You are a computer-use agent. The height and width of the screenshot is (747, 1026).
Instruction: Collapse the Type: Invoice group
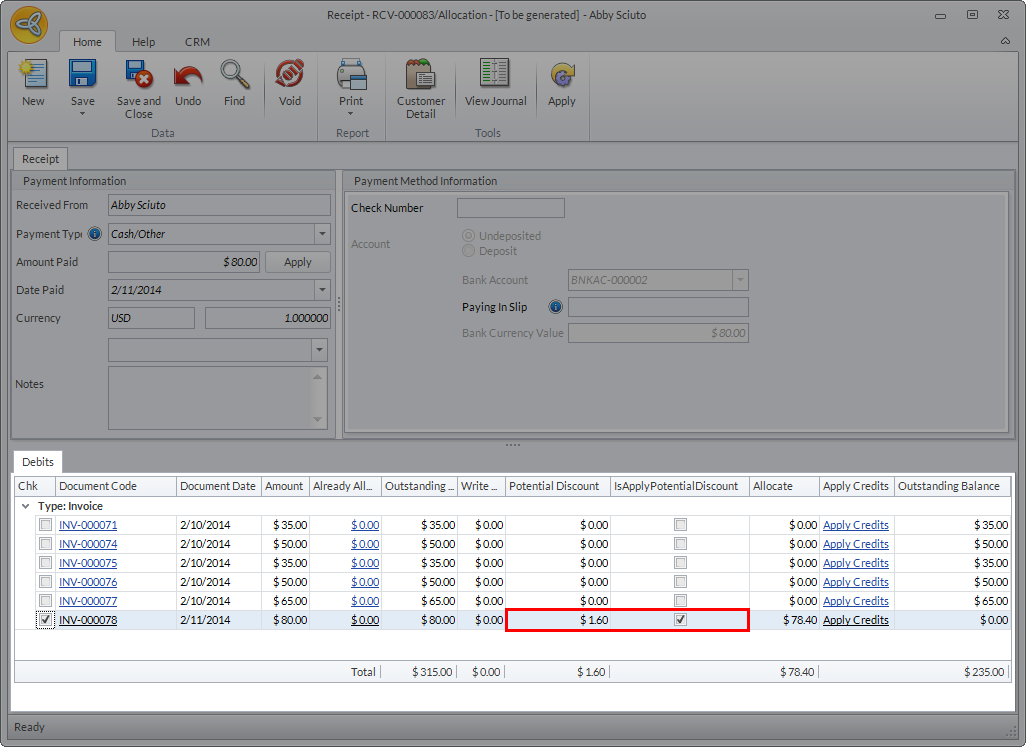[24, 506]
